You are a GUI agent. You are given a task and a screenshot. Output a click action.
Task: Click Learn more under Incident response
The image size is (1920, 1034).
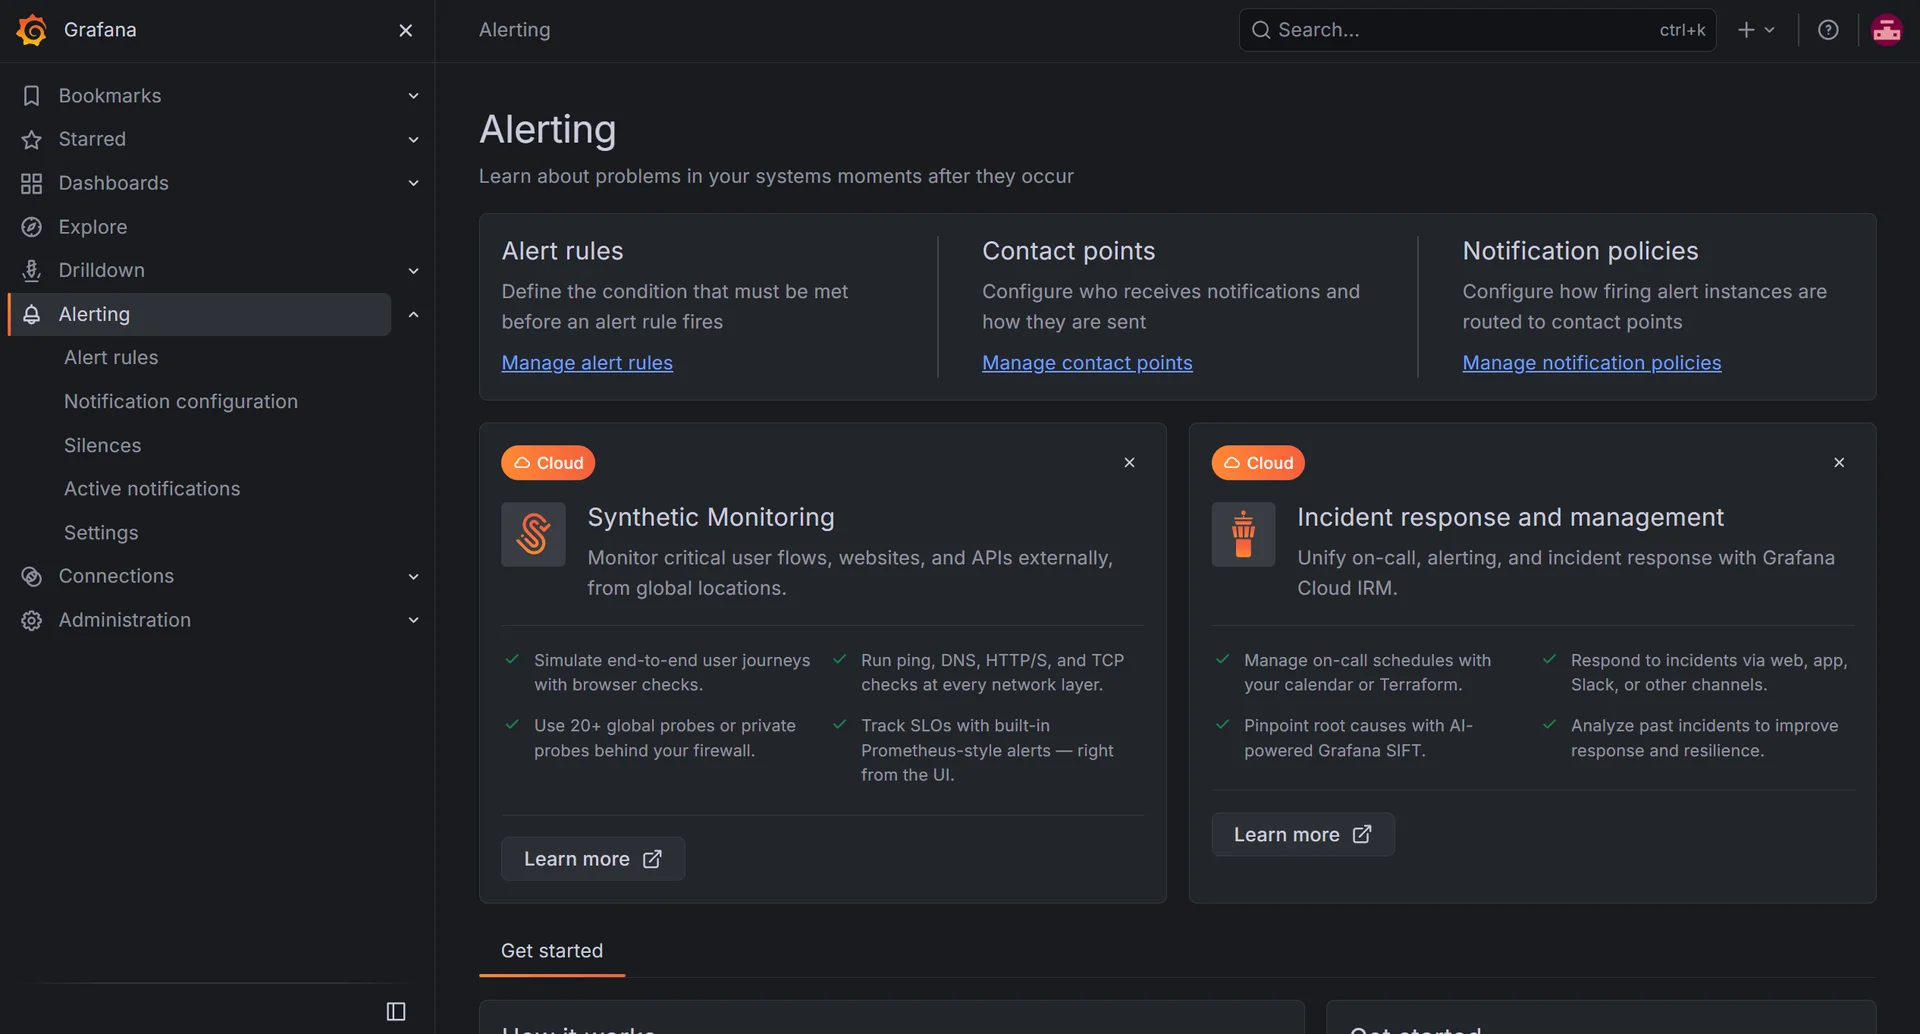[1303, 834]
